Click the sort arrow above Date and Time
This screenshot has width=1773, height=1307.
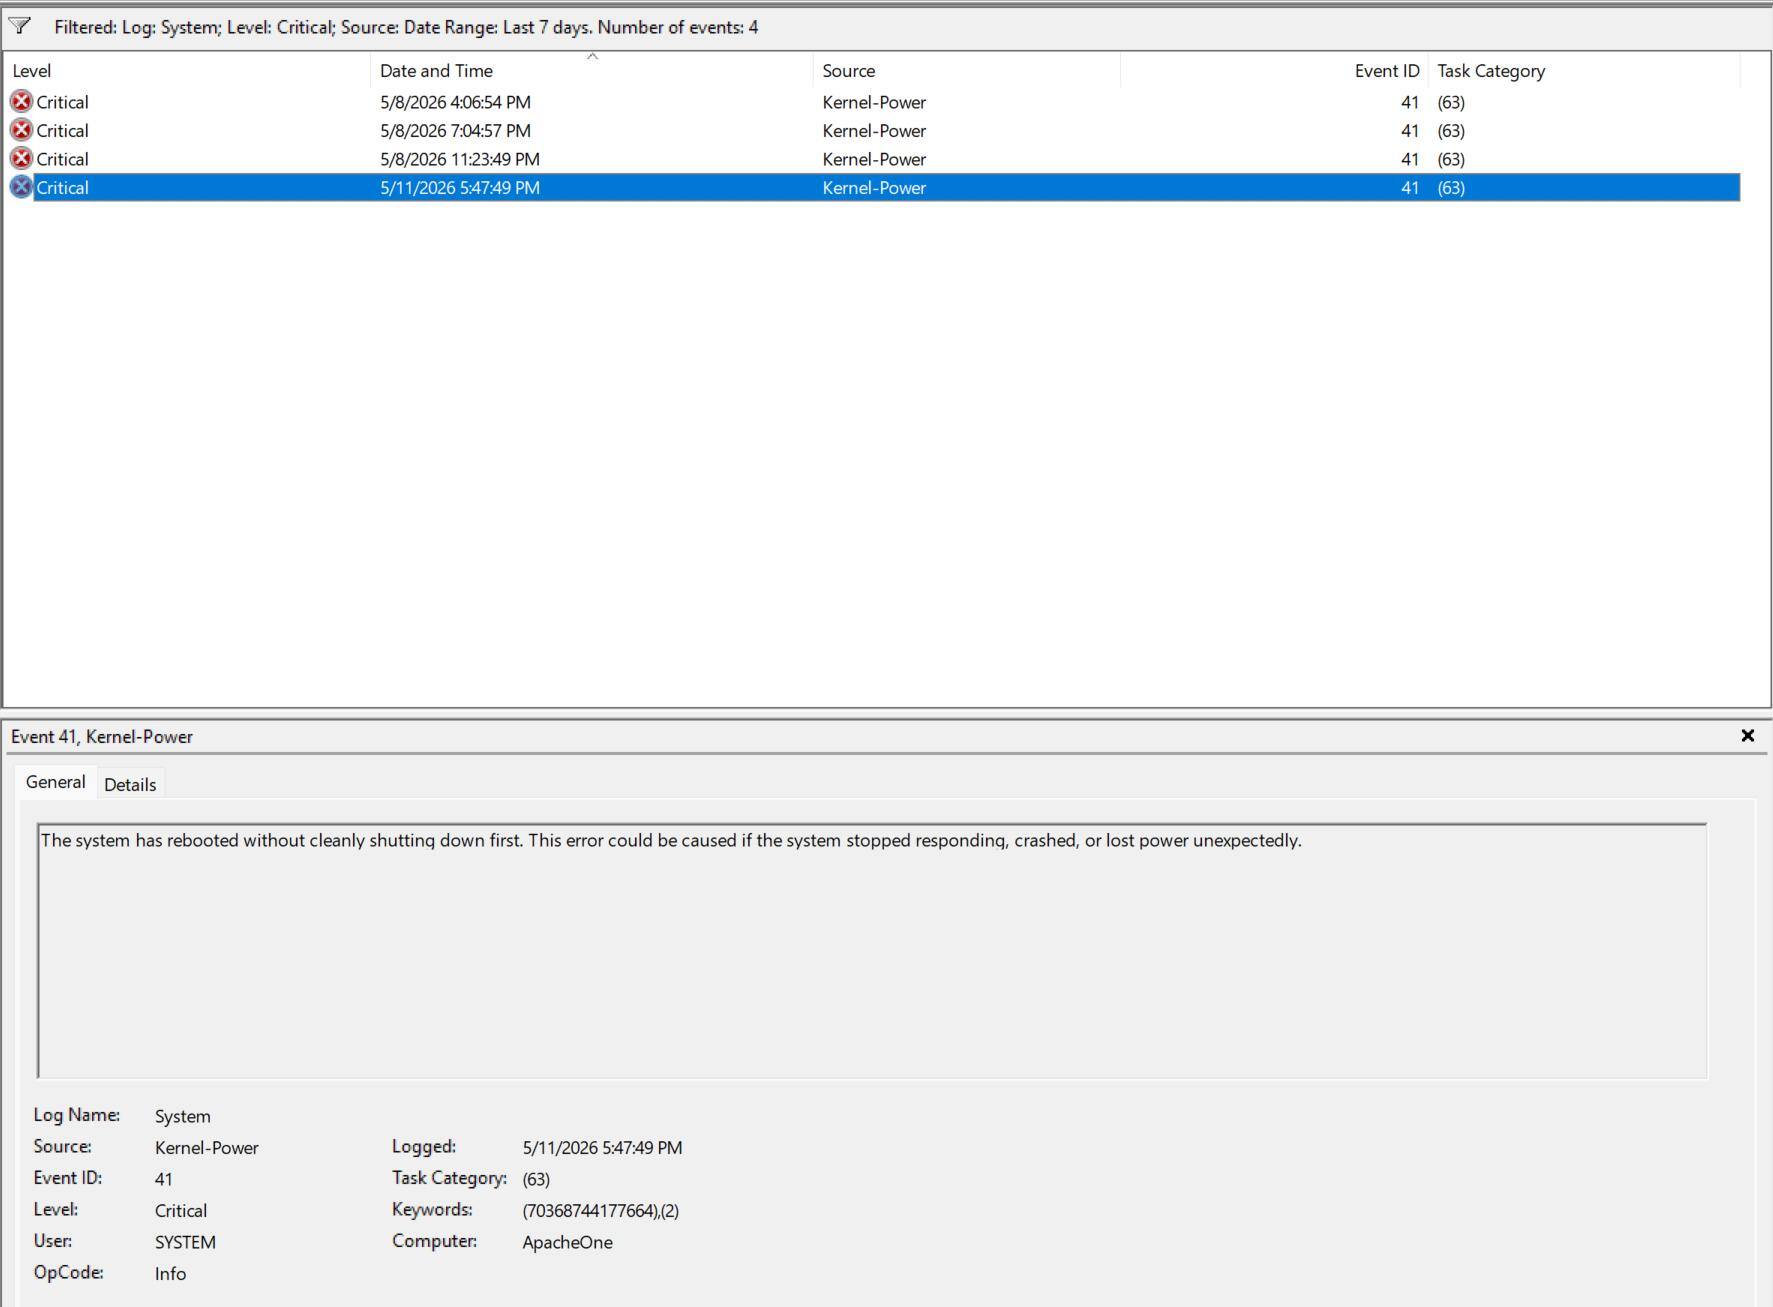[592, 57]
